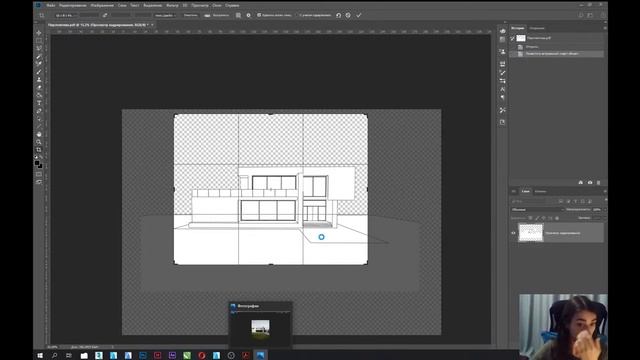This screenshot has height=360, width=640.
Task: Switch to the Операции tab
Action: pyautogui.click(x=537, y=28)
